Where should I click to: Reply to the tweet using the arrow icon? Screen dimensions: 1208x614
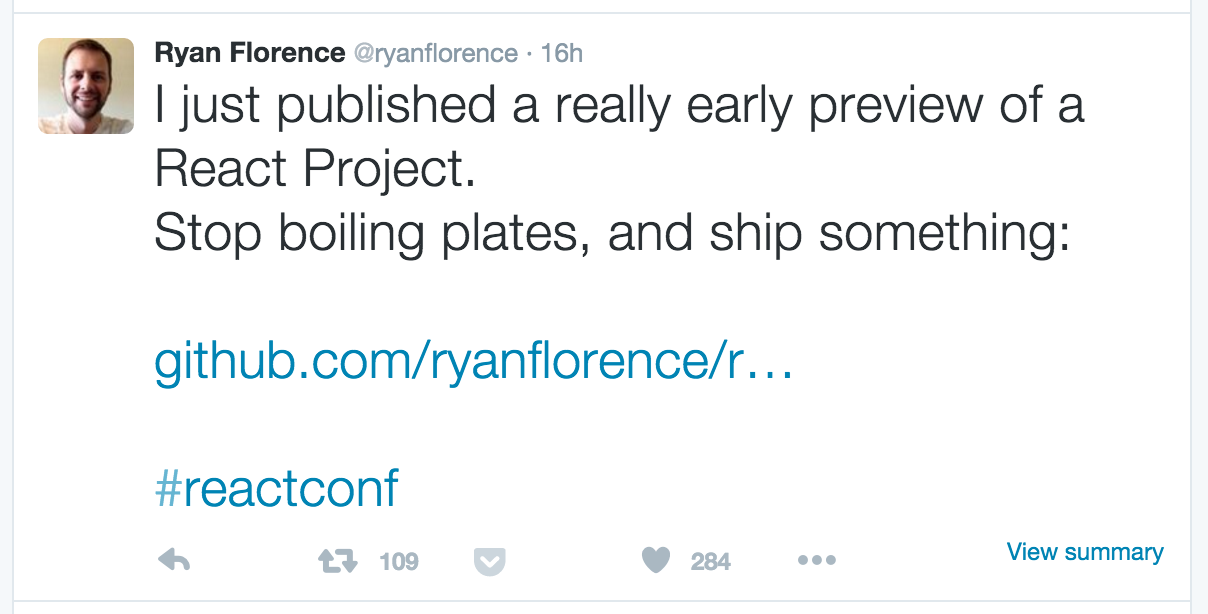pos(175,561)
